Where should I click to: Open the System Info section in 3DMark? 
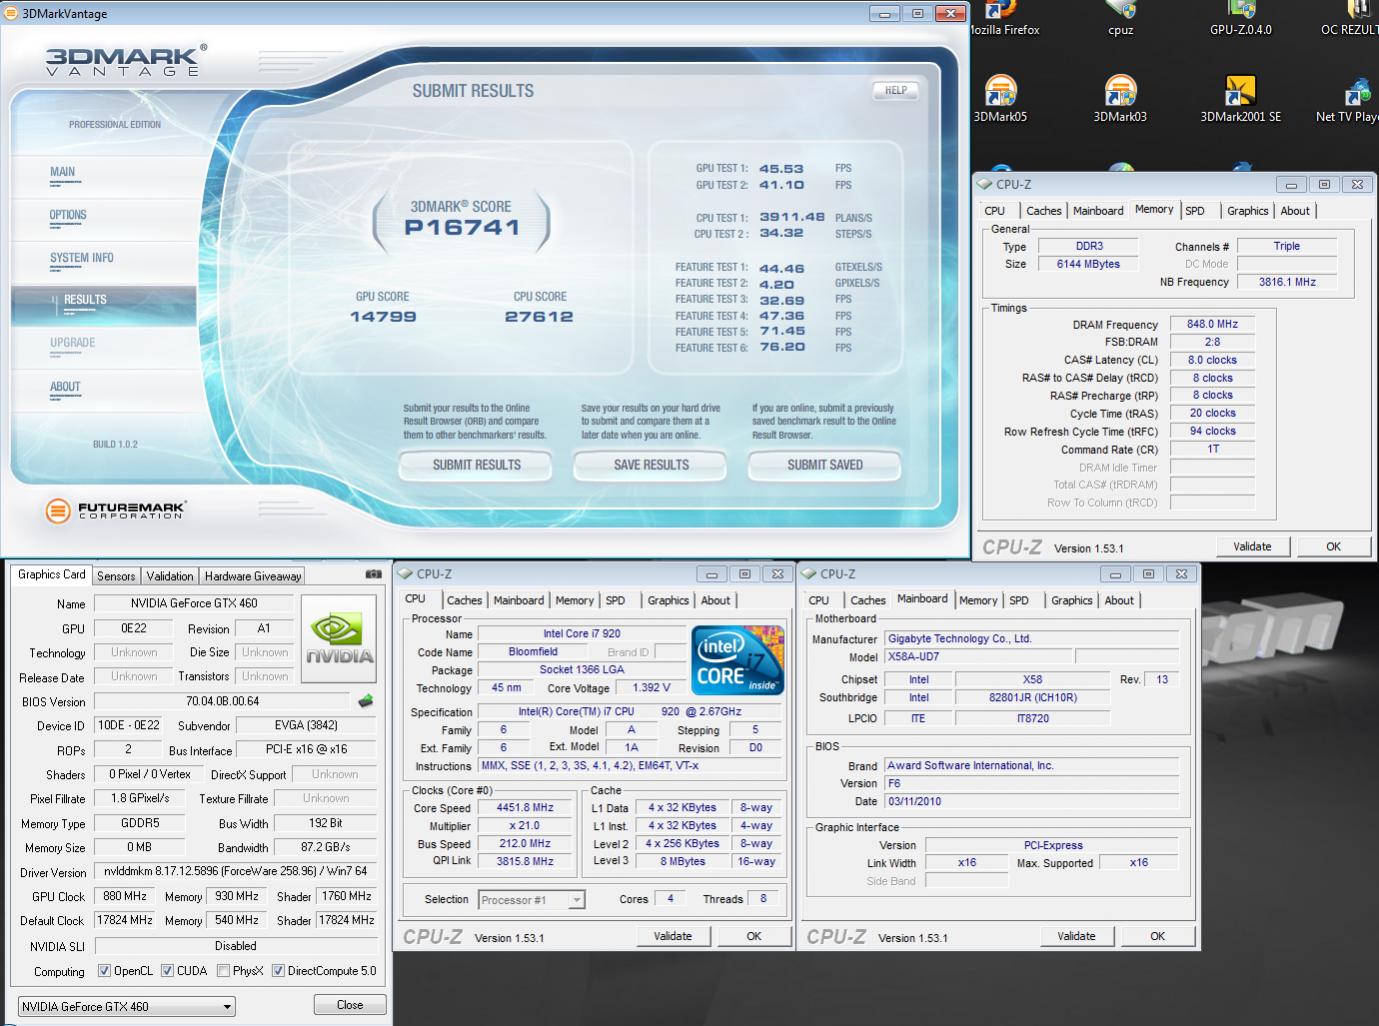coord(82,258)
